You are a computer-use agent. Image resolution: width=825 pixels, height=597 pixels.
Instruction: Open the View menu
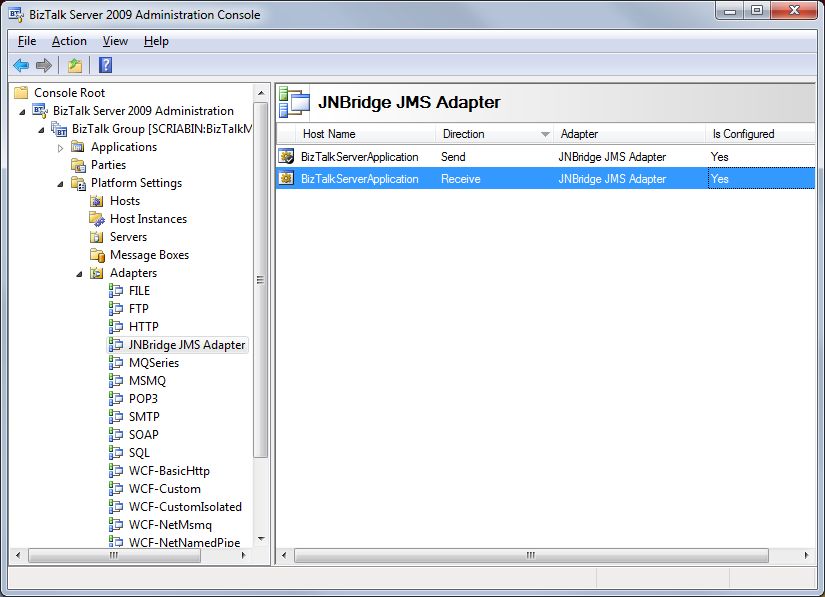(115, 41)
